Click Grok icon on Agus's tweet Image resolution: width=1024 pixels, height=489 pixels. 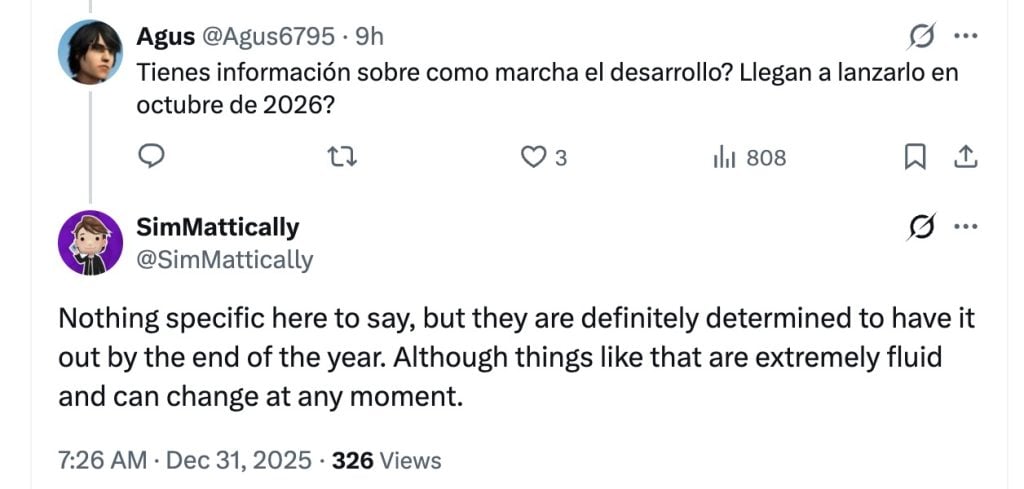point(918,37)
